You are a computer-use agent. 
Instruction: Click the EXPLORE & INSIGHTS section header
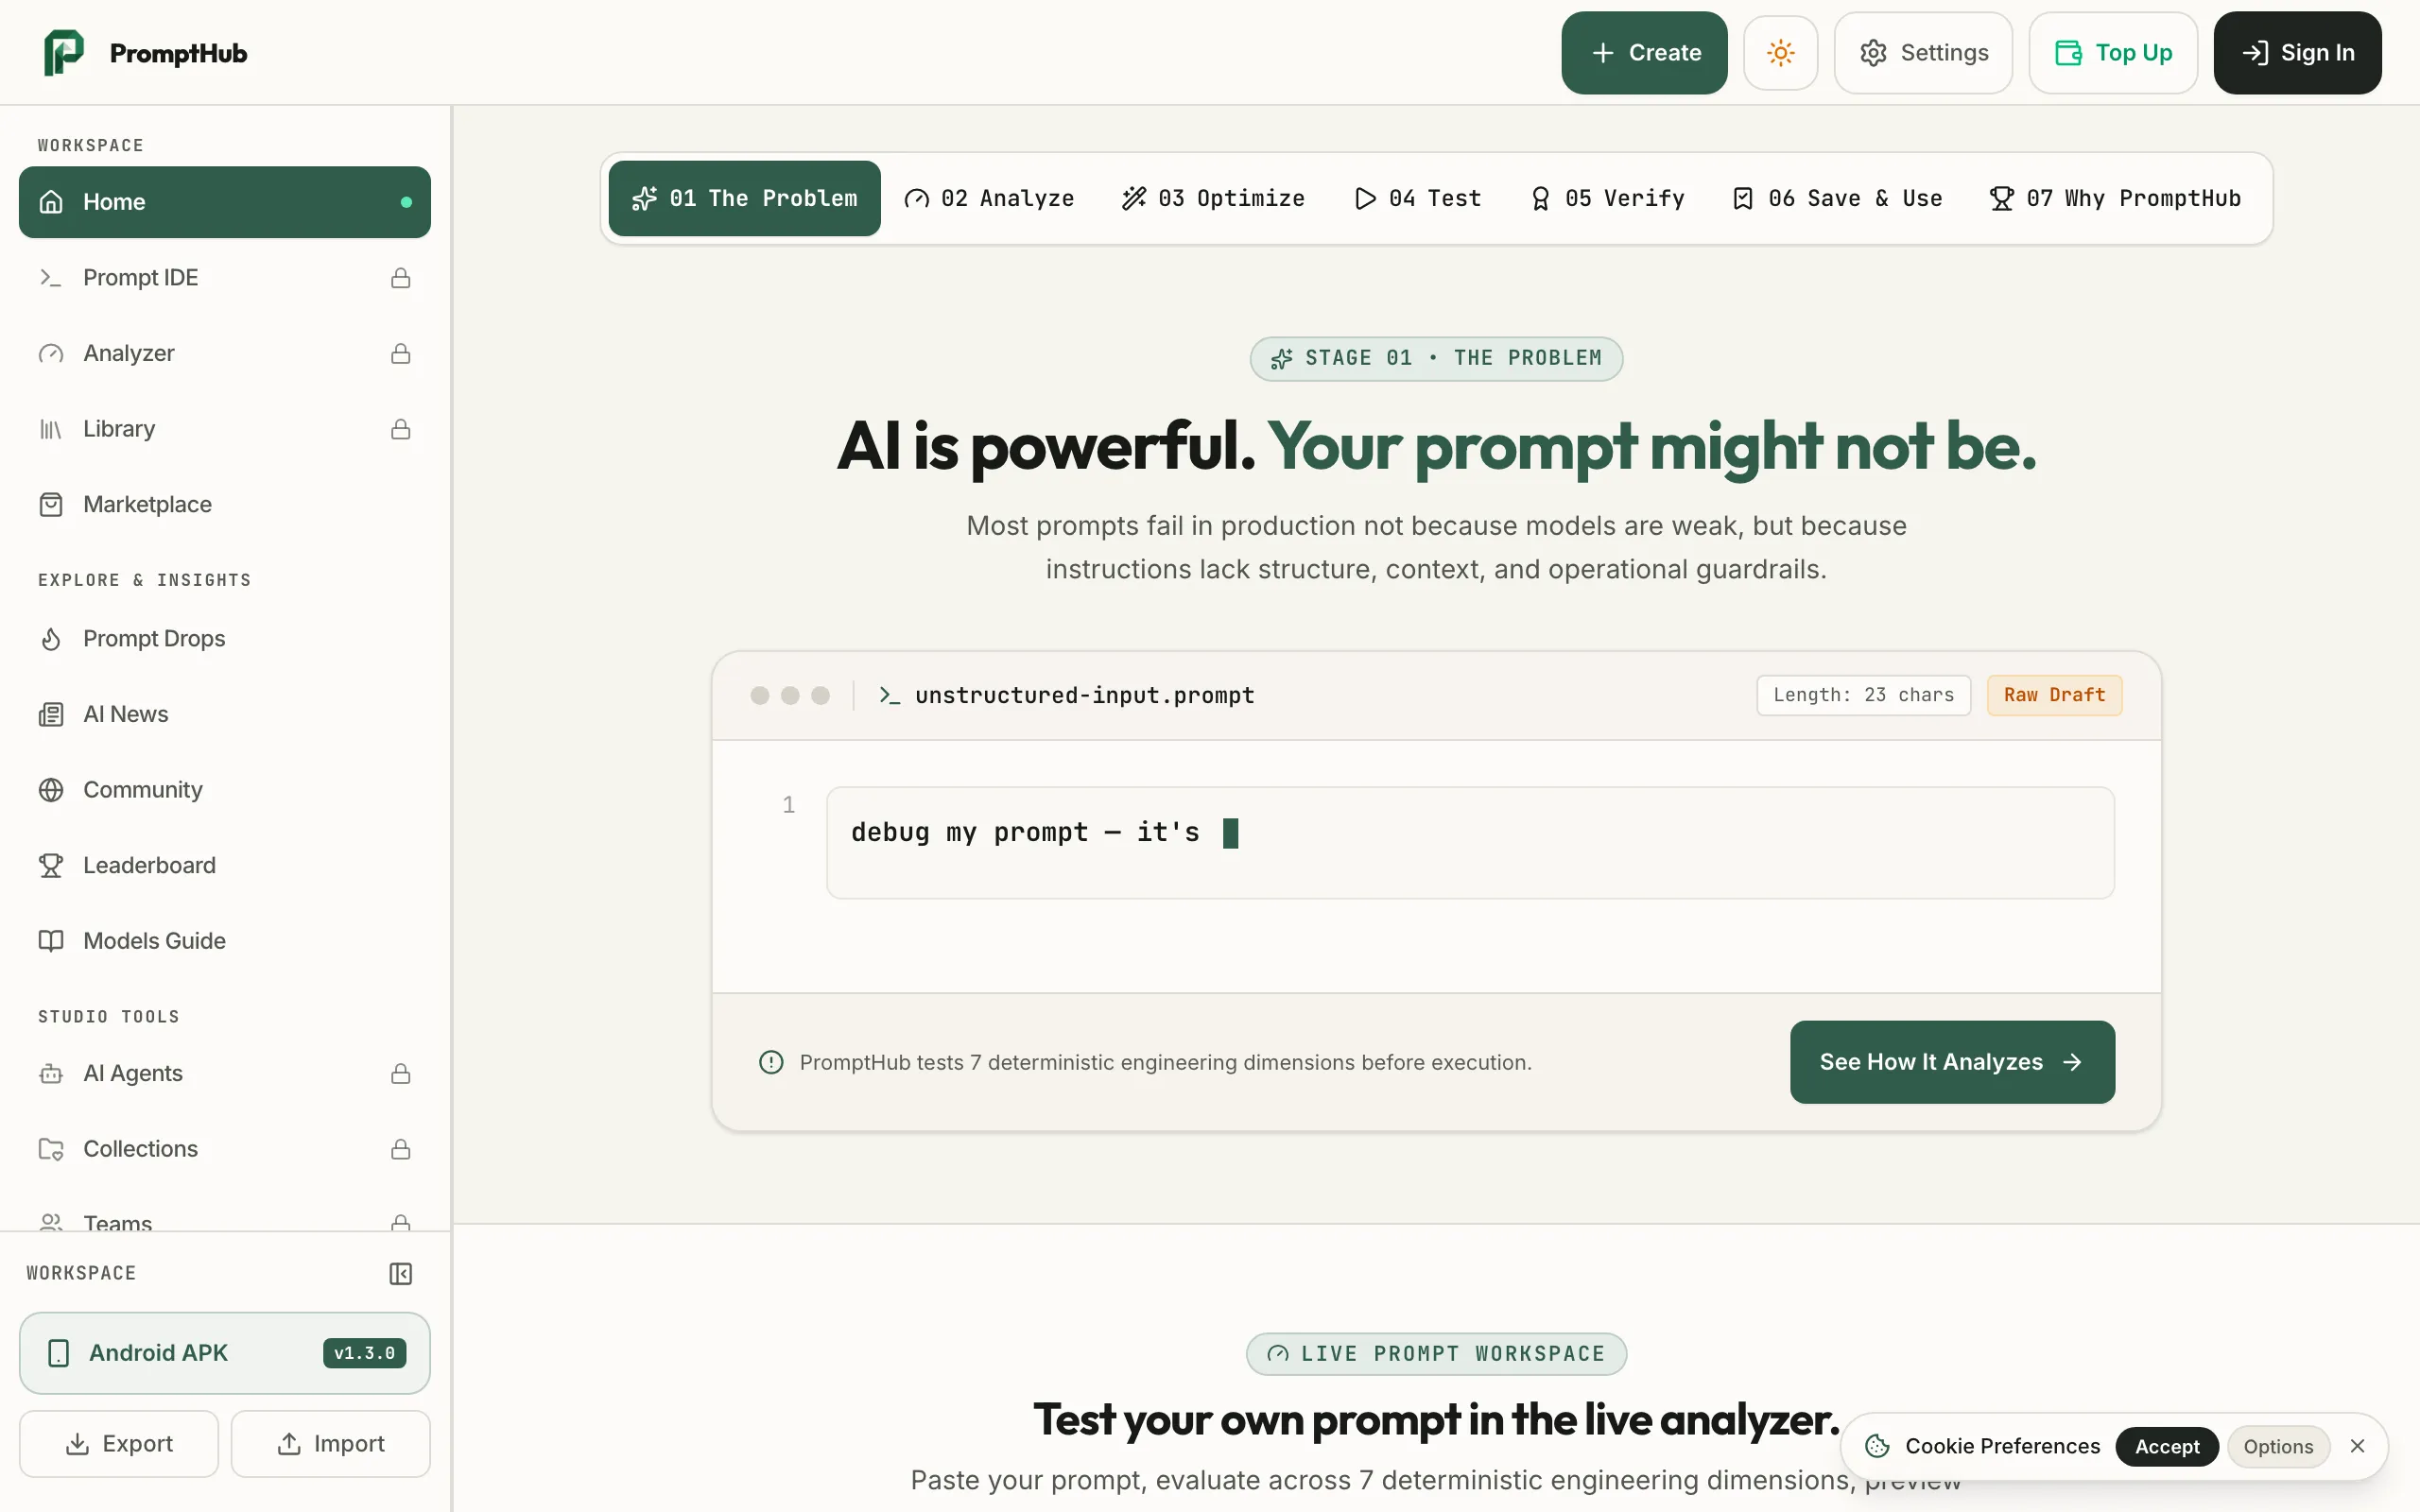click(144, 580)
